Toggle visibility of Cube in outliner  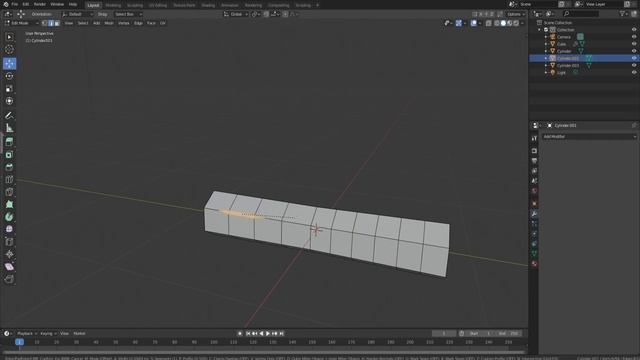tap(634, 44)
